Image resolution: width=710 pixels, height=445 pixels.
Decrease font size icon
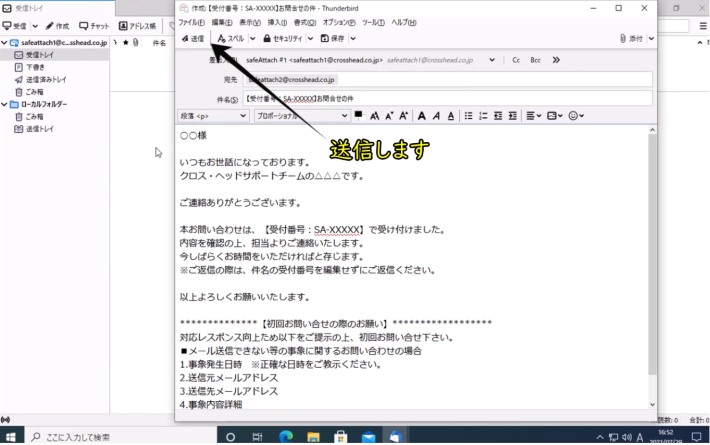(x=389, y=116)
